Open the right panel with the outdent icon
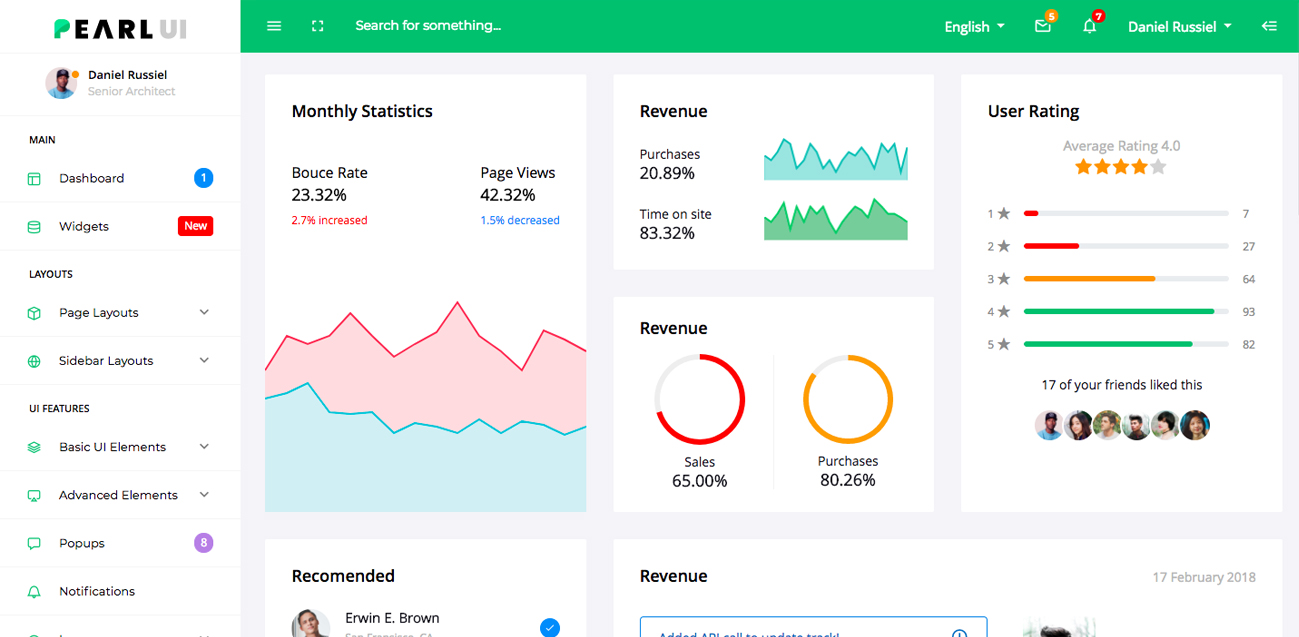 point(1270,26)
